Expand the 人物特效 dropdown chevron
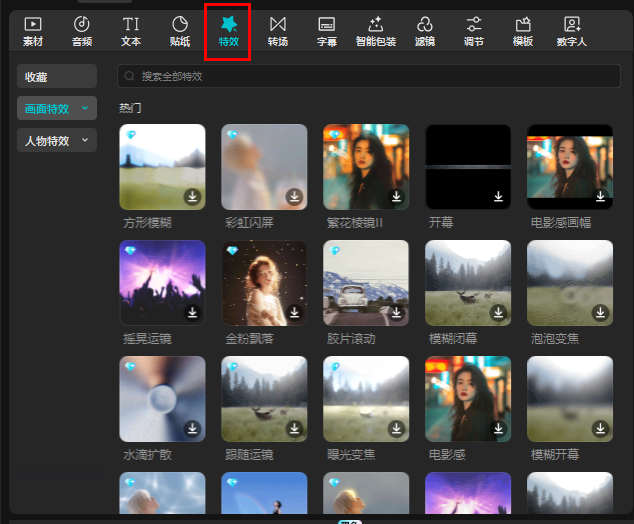Image resolution: width=634 pixels, height=524 pixels. 85,140
